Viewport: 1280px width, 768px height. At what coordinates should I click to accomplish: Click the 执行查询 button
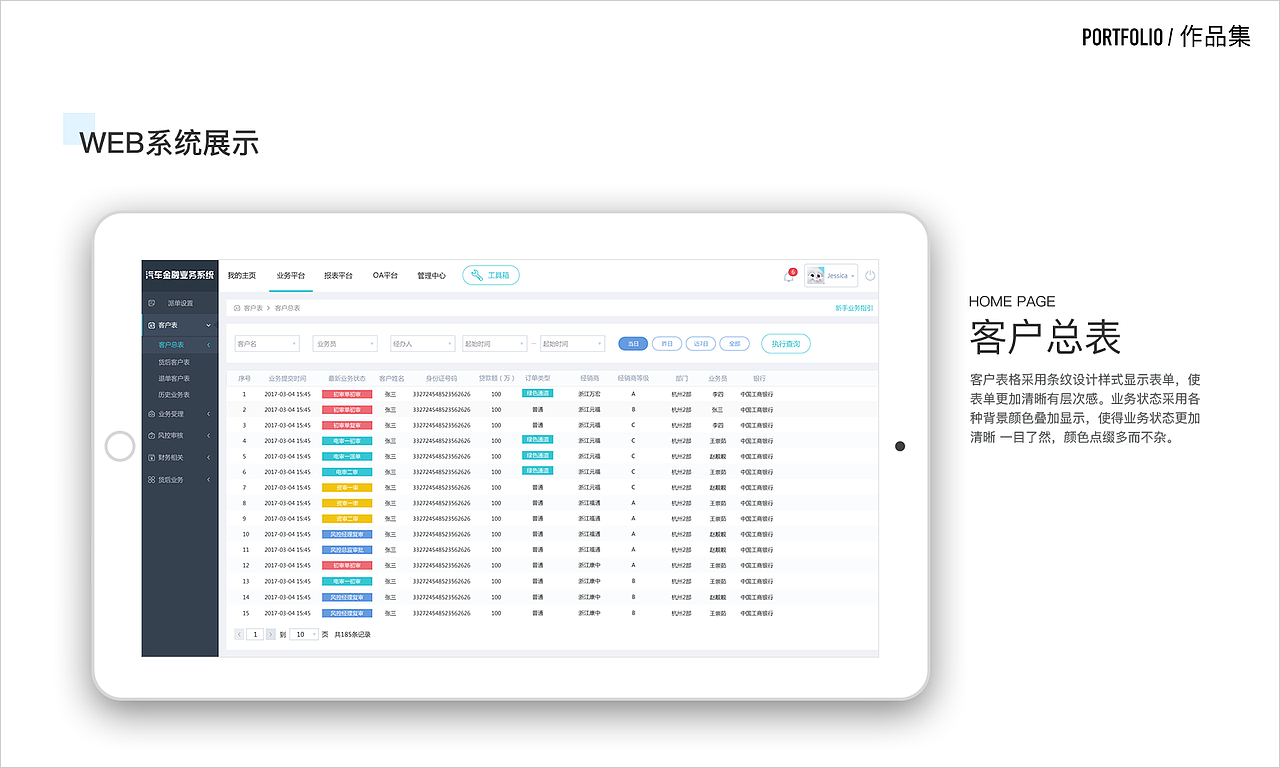[x=786, y=343]
